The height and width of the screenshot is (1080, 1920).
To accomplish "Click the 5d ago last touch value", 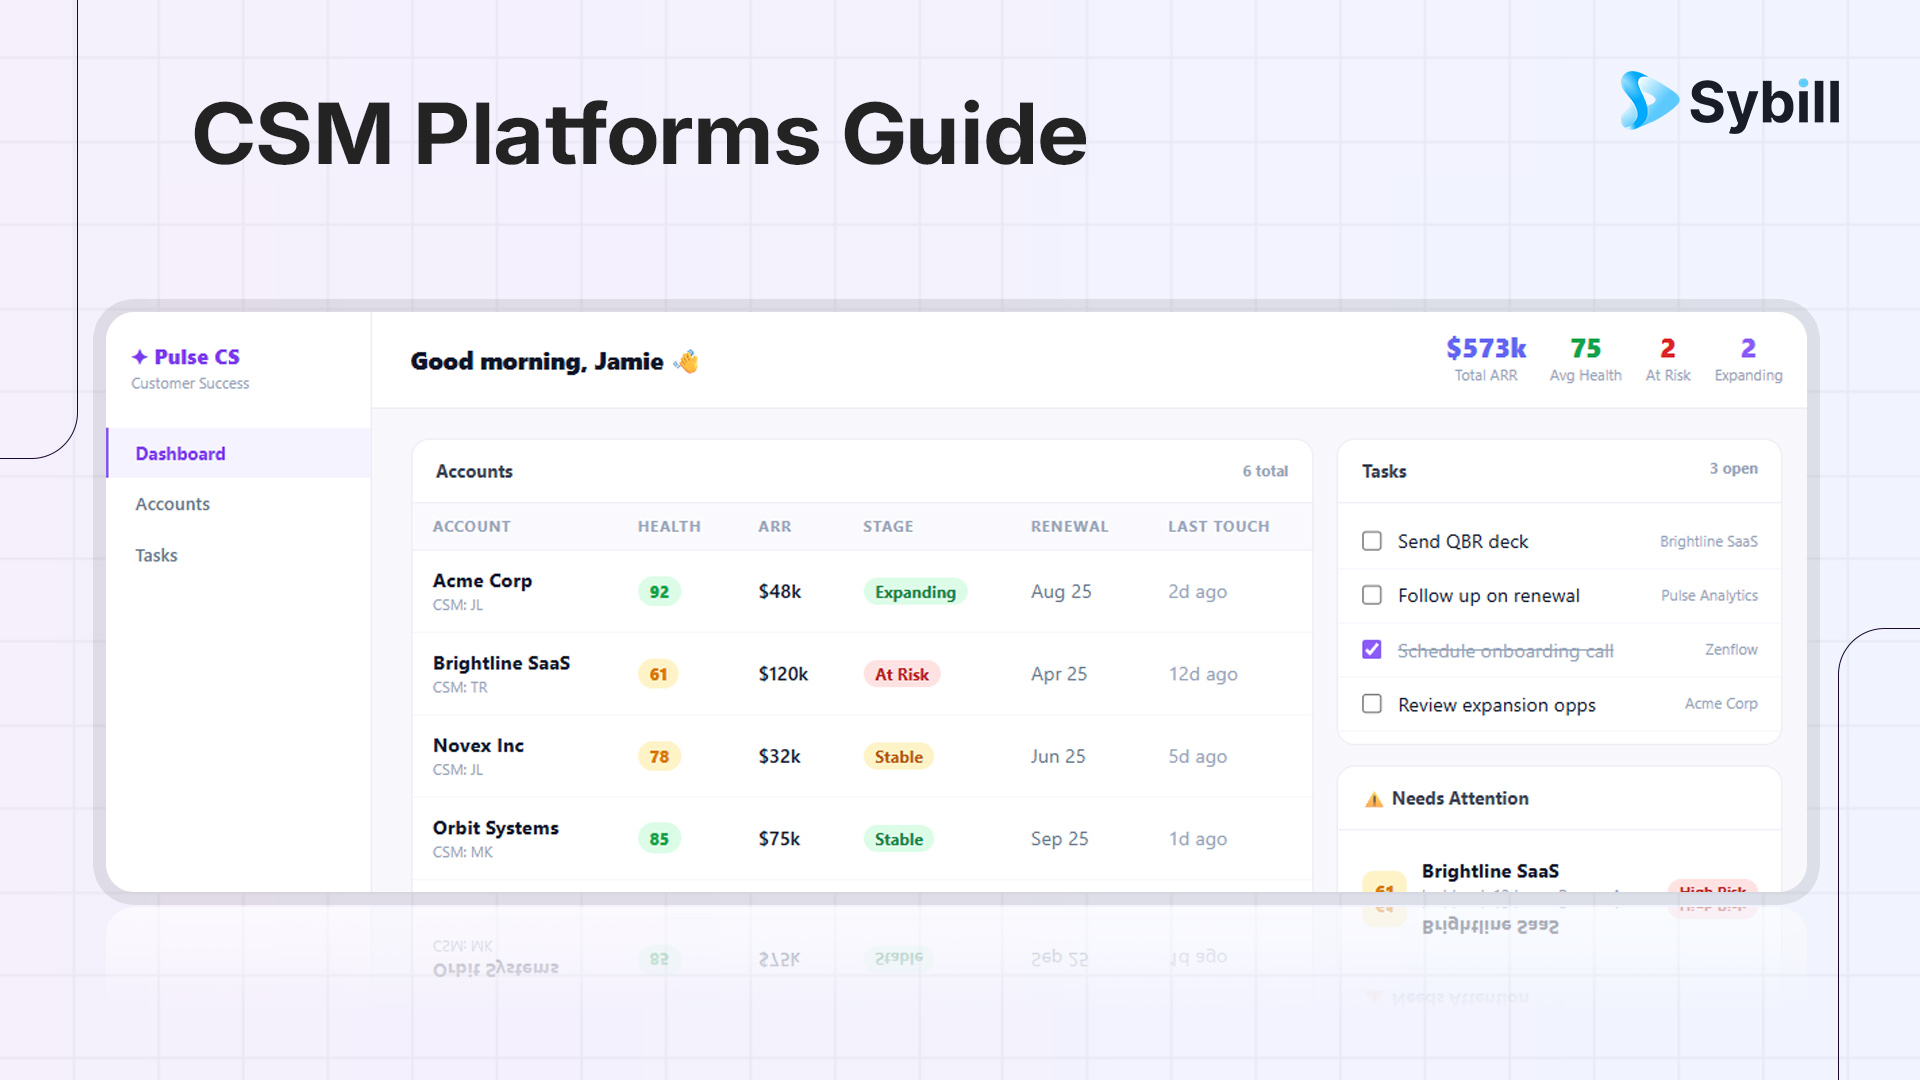I will 1197,757.
